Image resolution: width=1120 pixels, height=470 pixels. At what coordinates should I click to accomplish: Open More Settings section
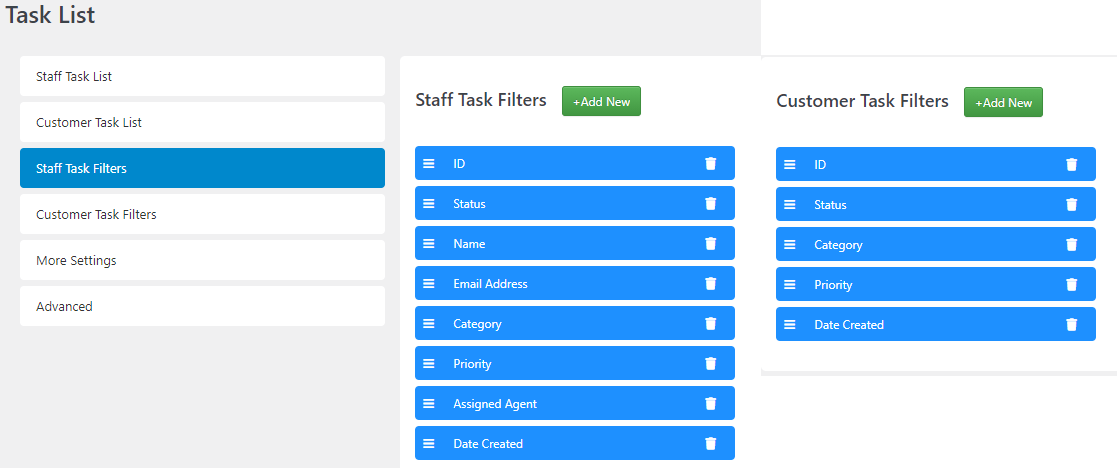point(202,260)
